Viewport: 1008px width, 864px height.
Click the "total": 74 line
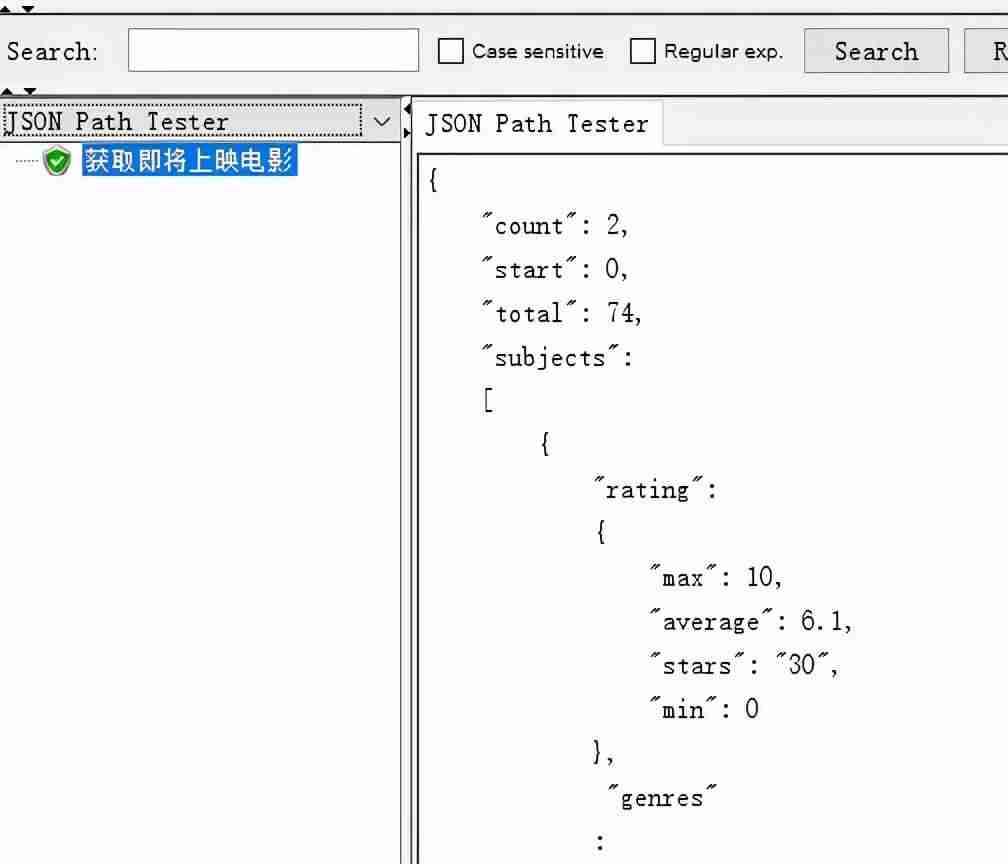pos(561,313)
